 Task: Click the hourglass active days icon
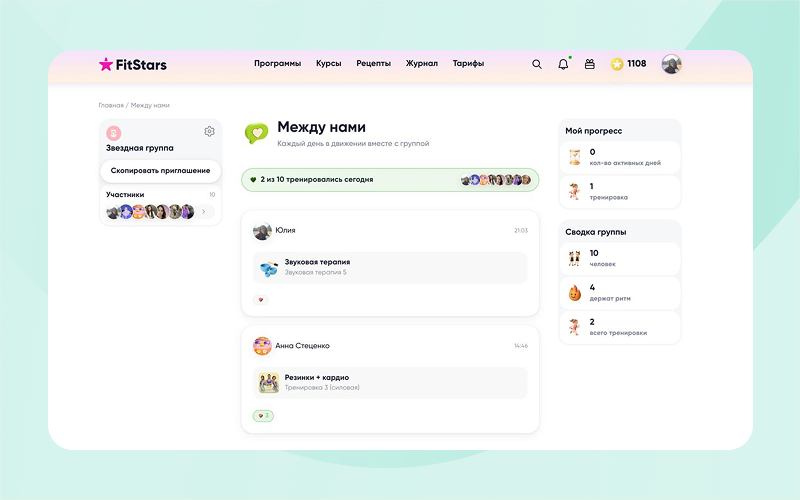(574, 157)
